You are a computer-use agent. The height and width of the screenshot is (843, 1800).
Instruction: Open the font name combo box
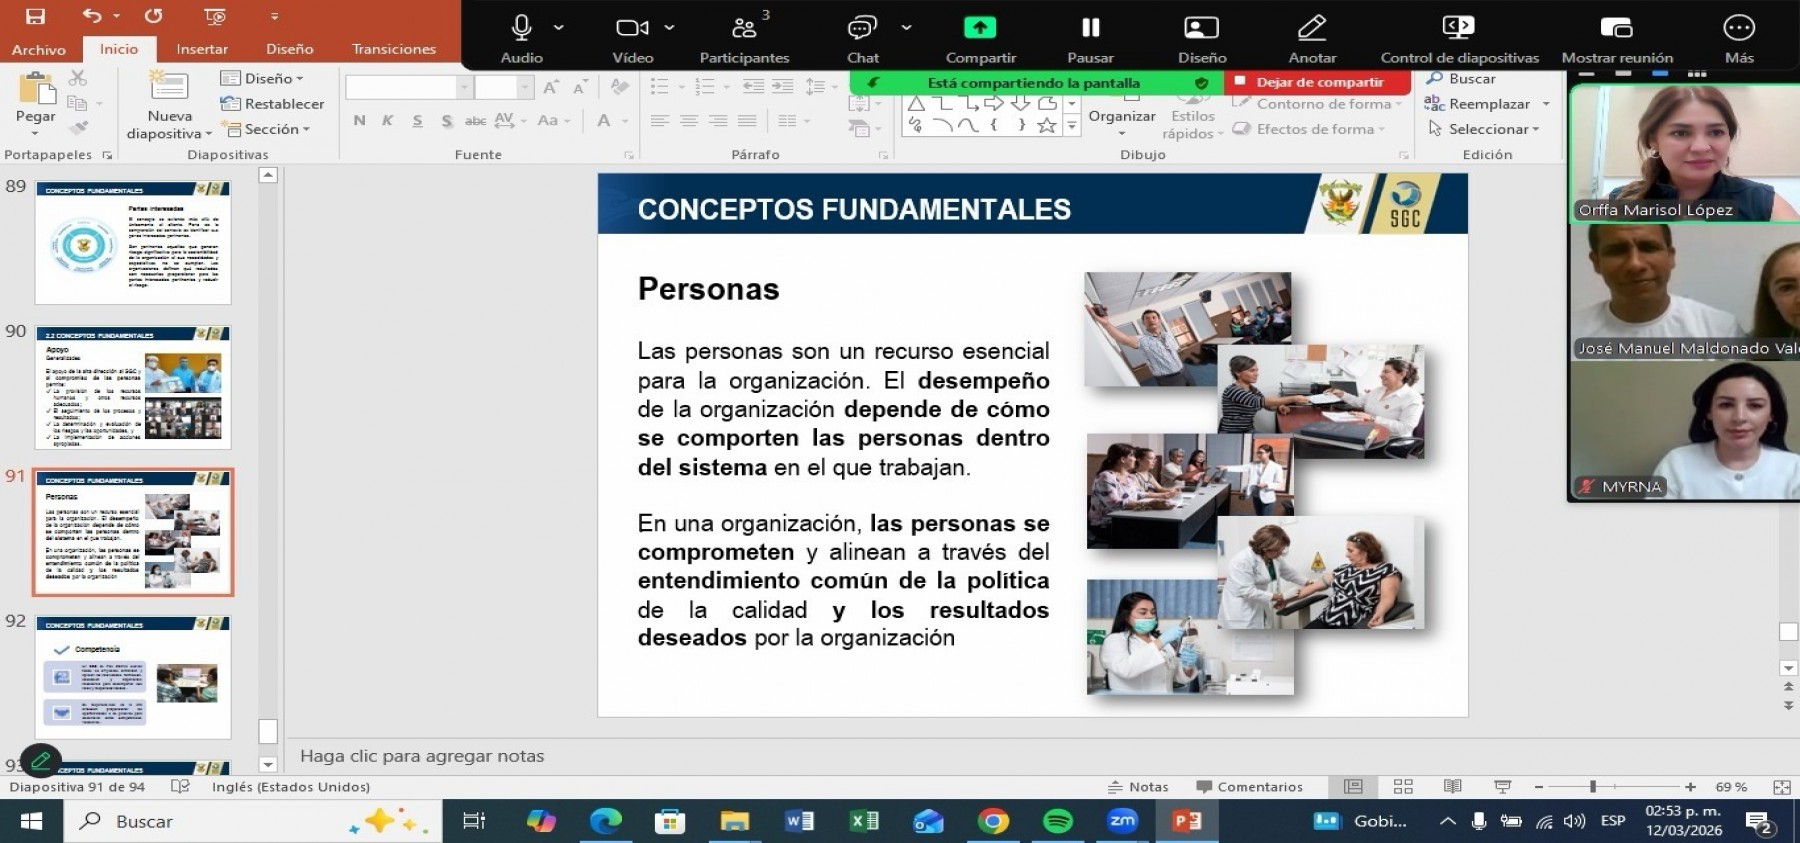(408, 88)
